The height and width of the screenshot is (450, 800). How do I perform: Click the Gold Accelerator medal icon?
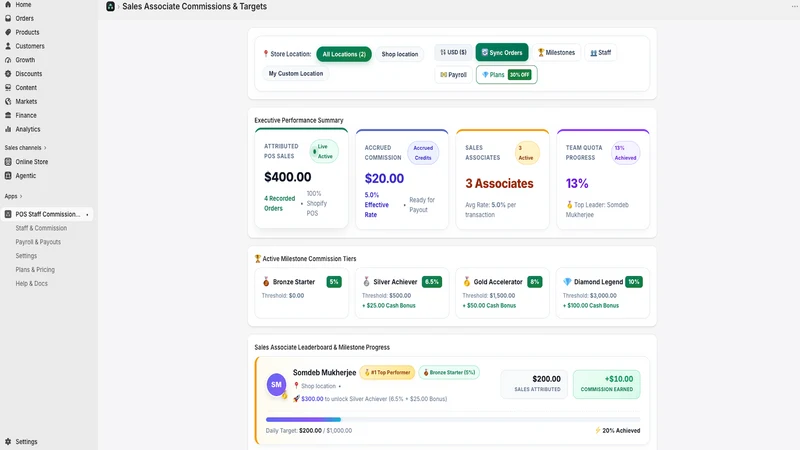[466, 282]
